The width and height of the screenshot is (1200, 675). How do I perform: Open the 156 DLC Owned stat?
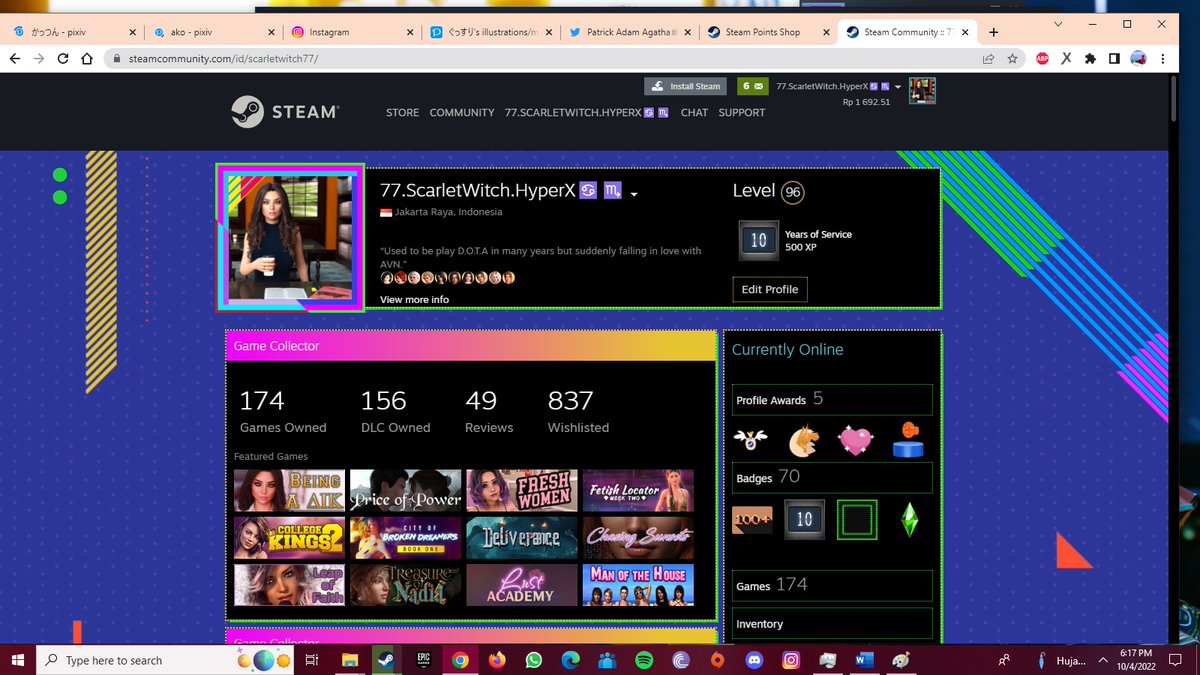point(396,411)
